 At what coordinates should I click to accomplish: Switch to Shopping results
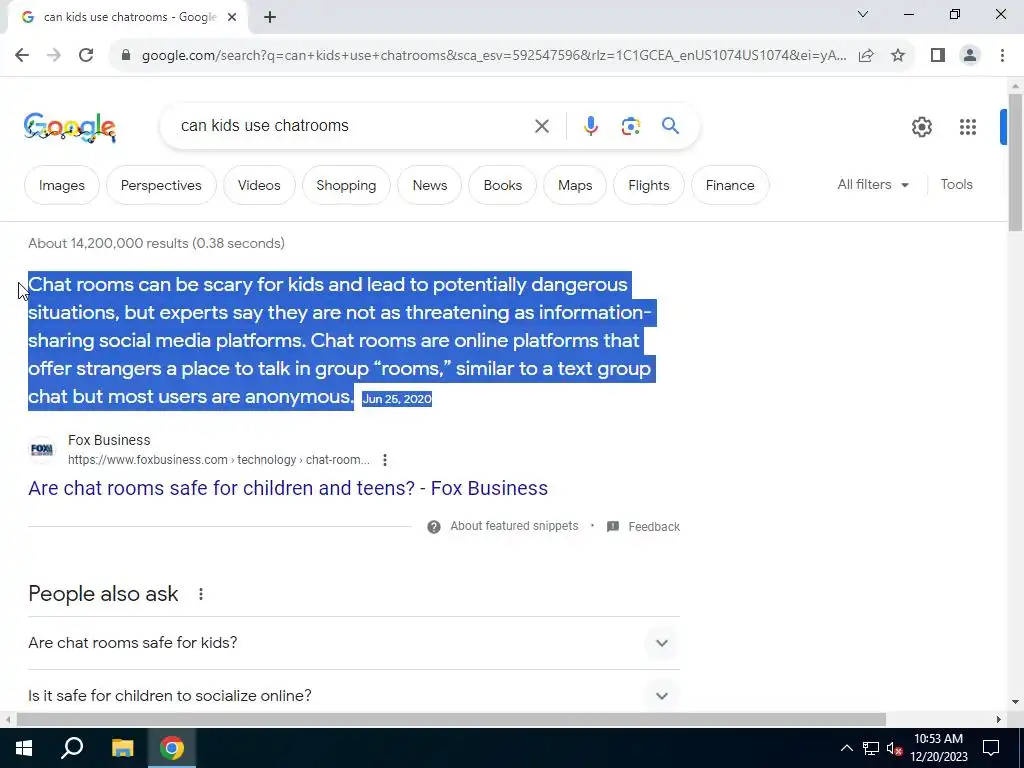pos(346,185)
